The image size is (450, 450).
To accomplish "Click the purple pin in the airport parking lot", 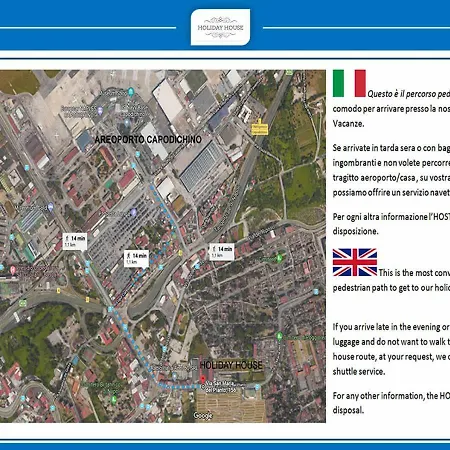I will [x=133, y=212].
